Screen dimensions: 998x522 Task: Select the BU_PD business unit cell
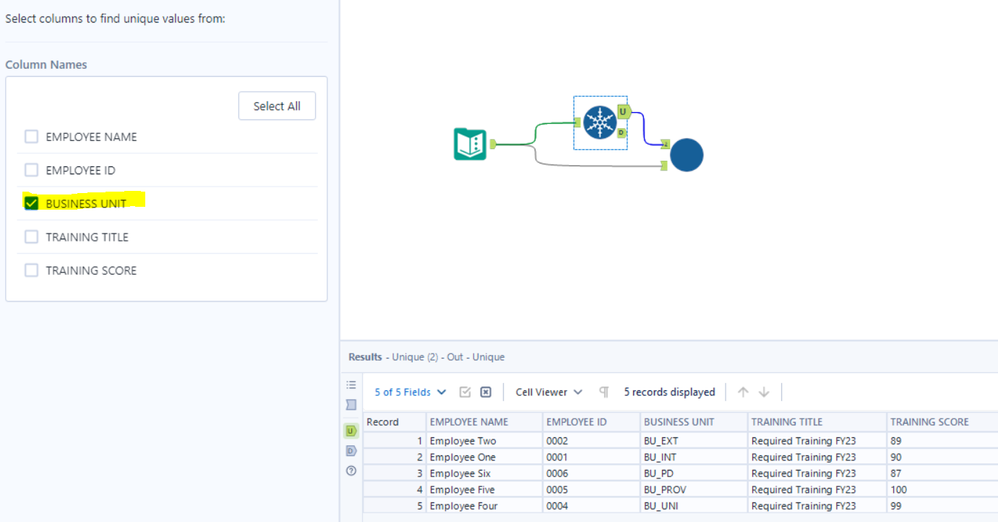694,473
